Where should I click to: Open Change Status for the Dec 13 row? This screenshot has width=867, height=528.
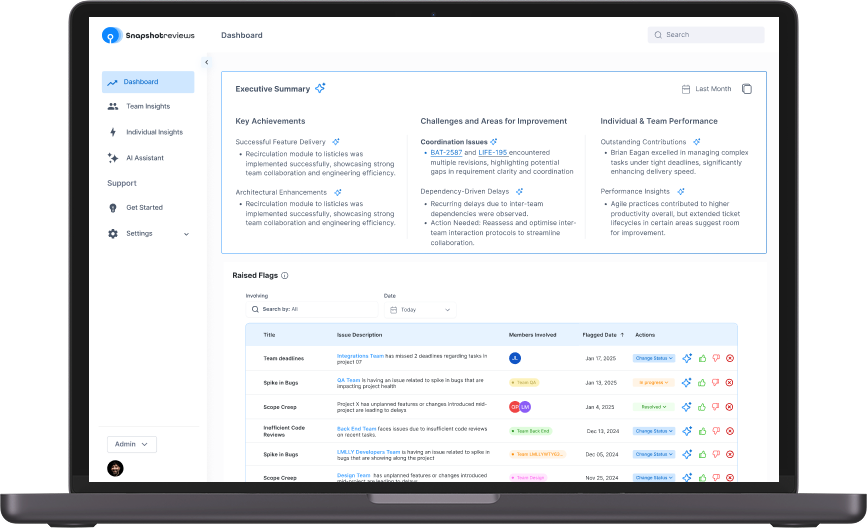pyautogui.click(x=654, y=431)
